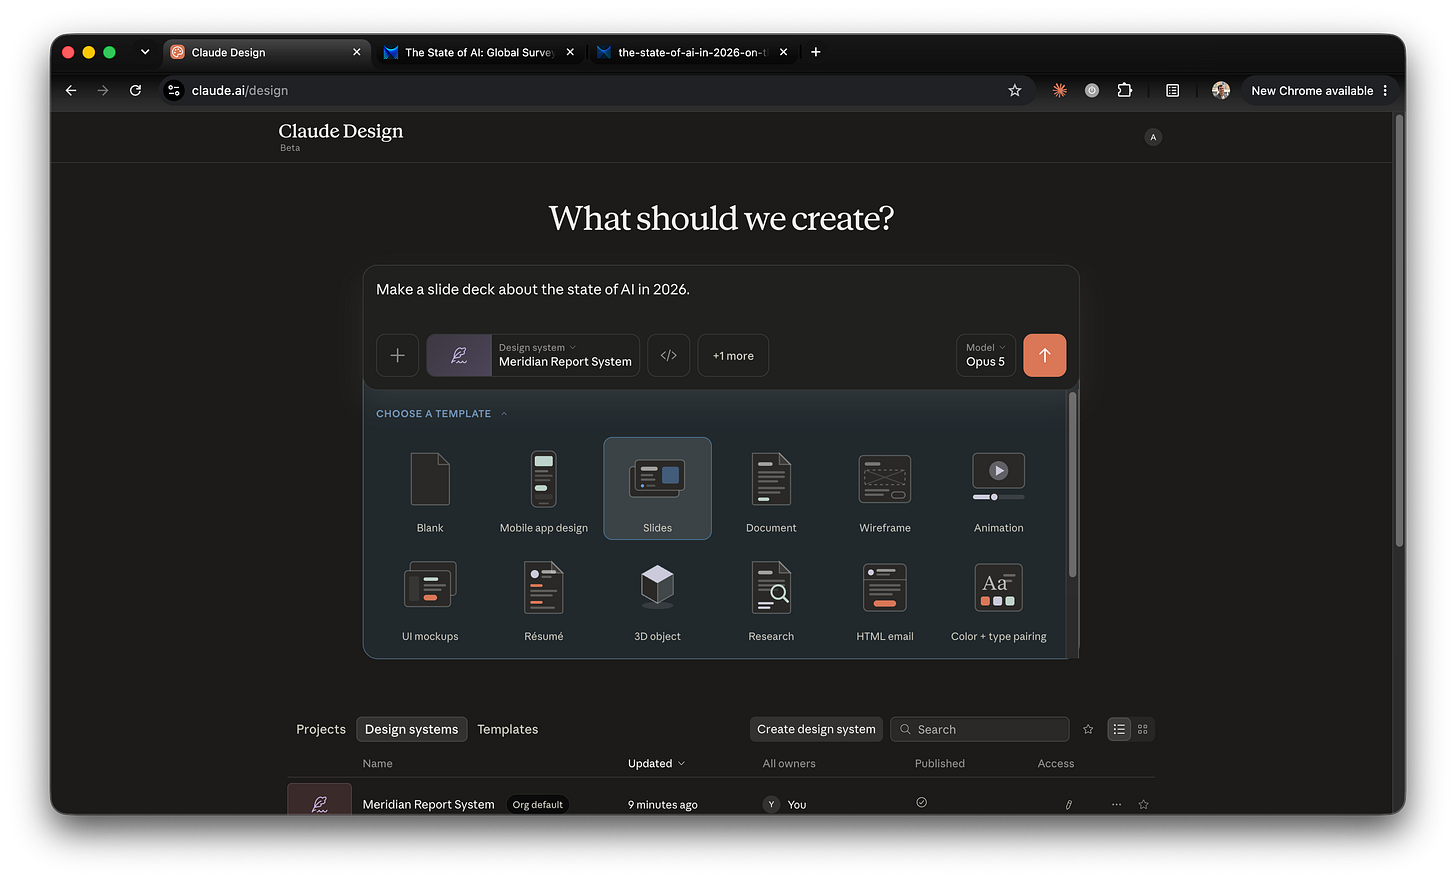Viewport: 1456px width, 881px height.
Task: Collapse the Choose a Template section
Action: [441, 413]
